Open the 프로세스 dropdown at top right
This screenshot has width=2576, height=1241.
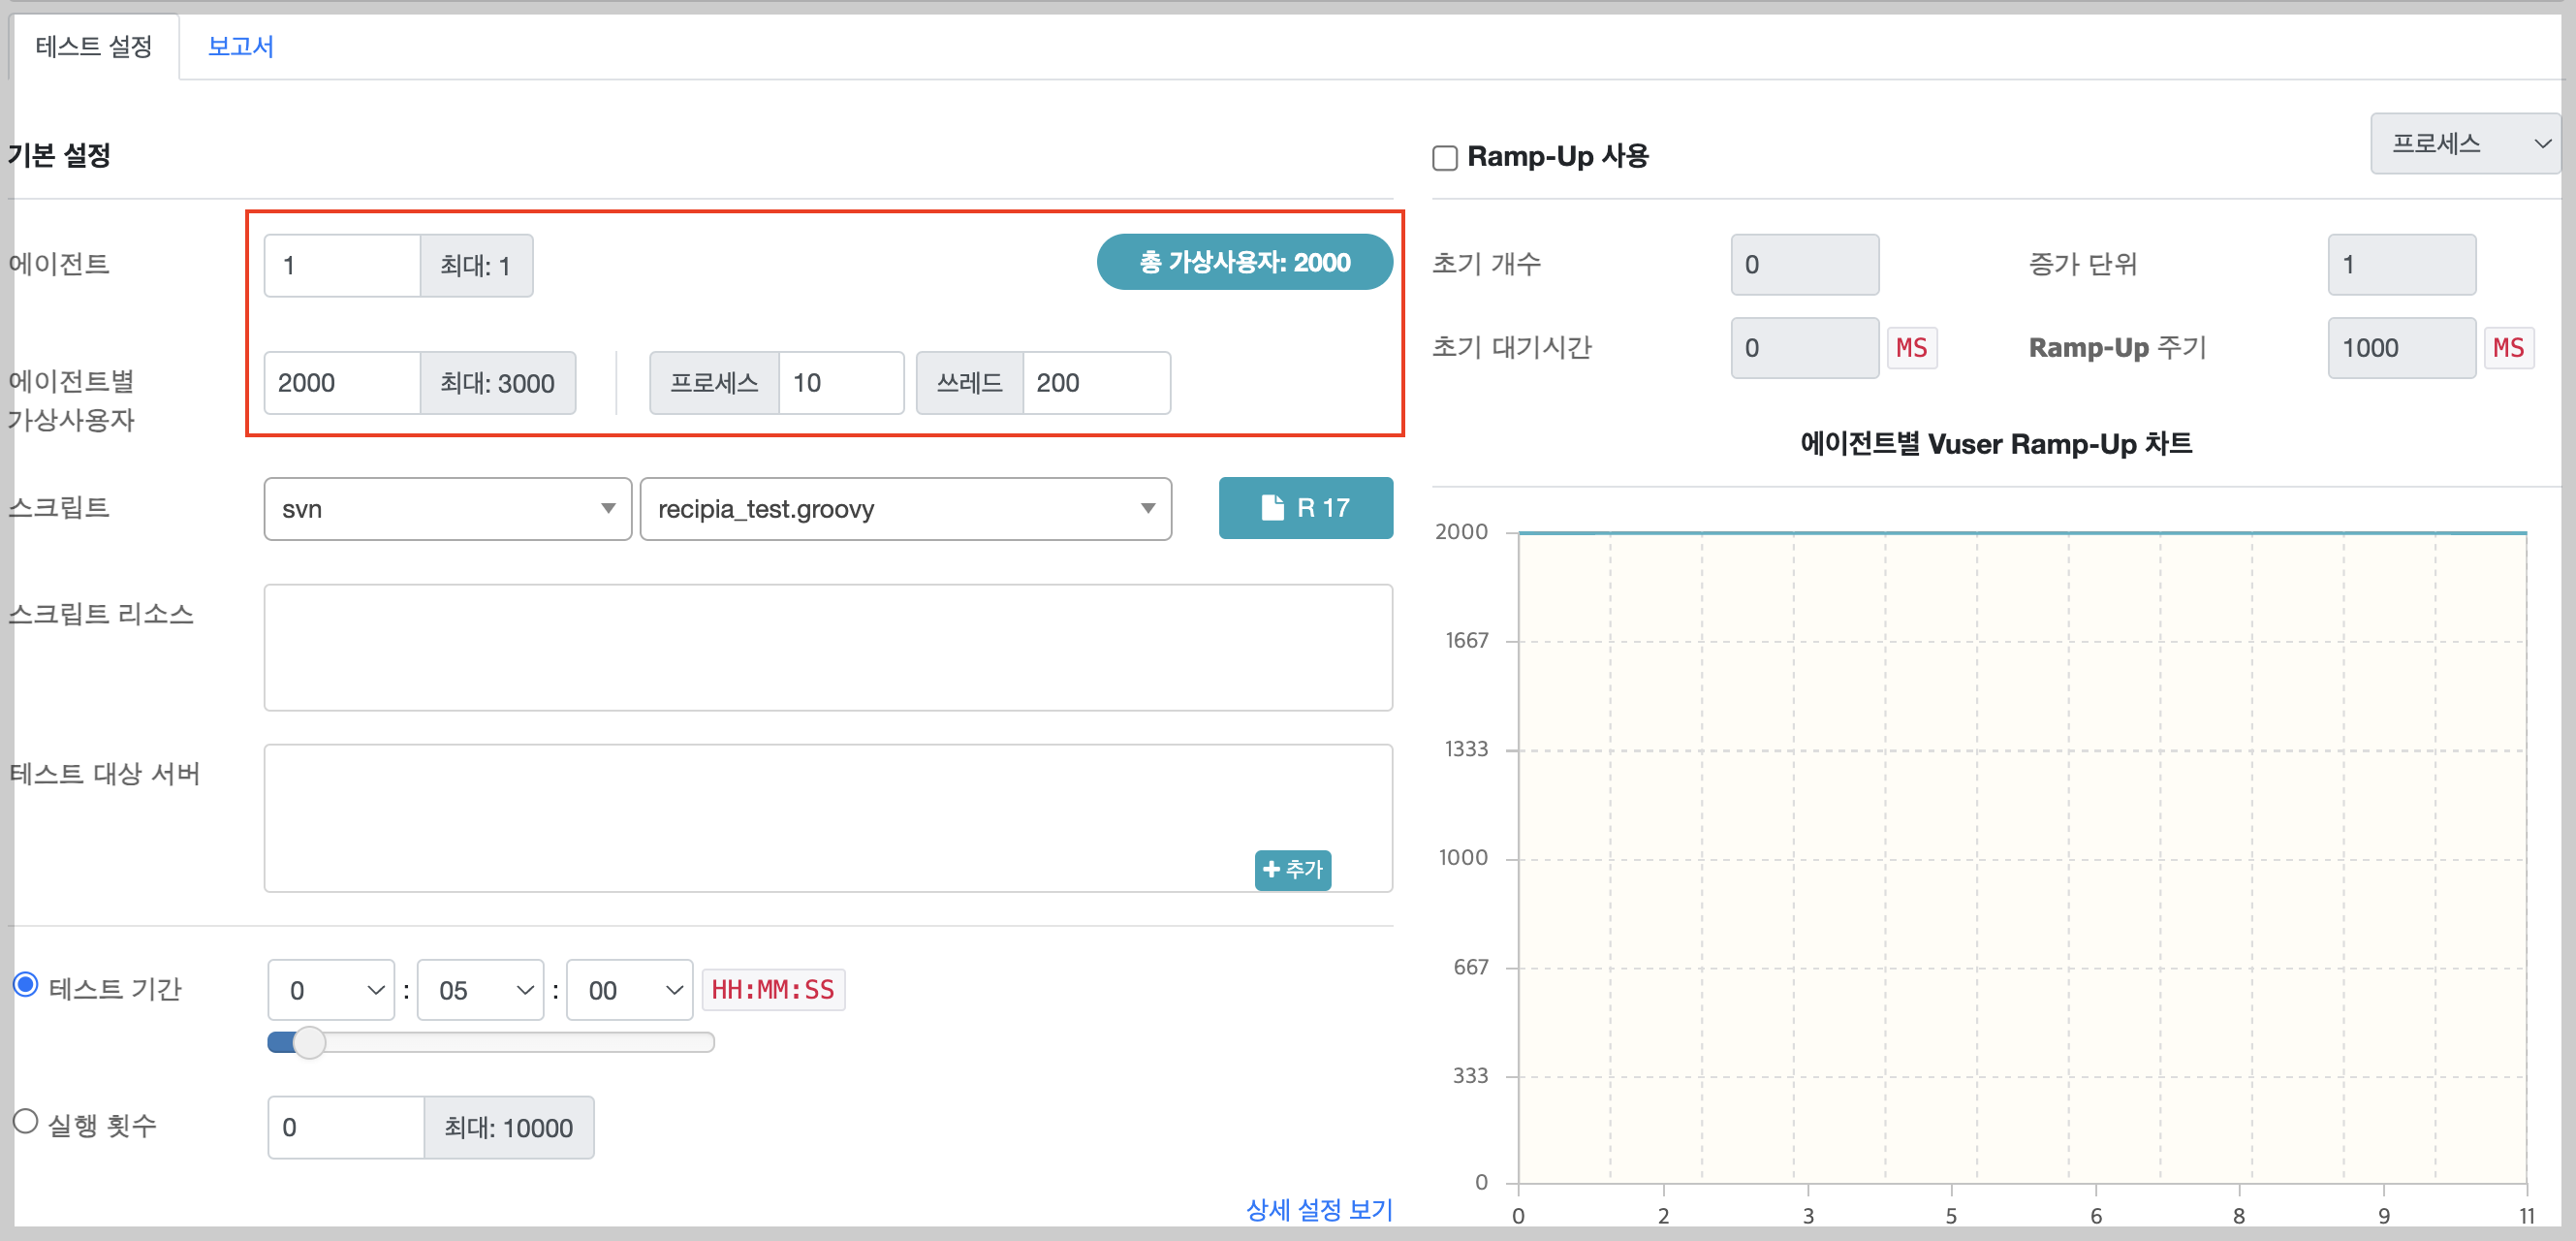point(2464,143)
